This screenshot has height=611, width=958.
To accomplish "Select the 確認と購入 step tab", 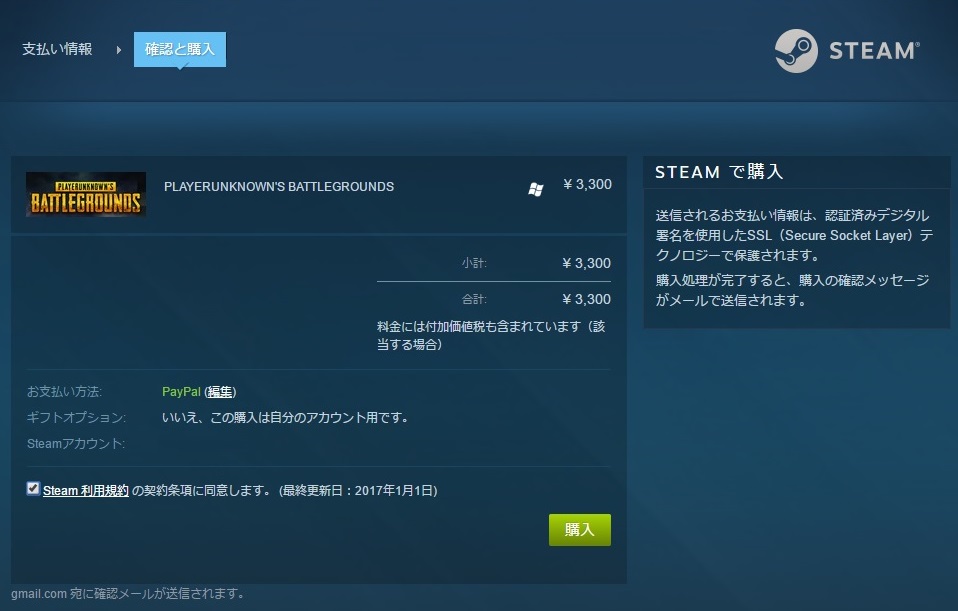I will point(180,49).
